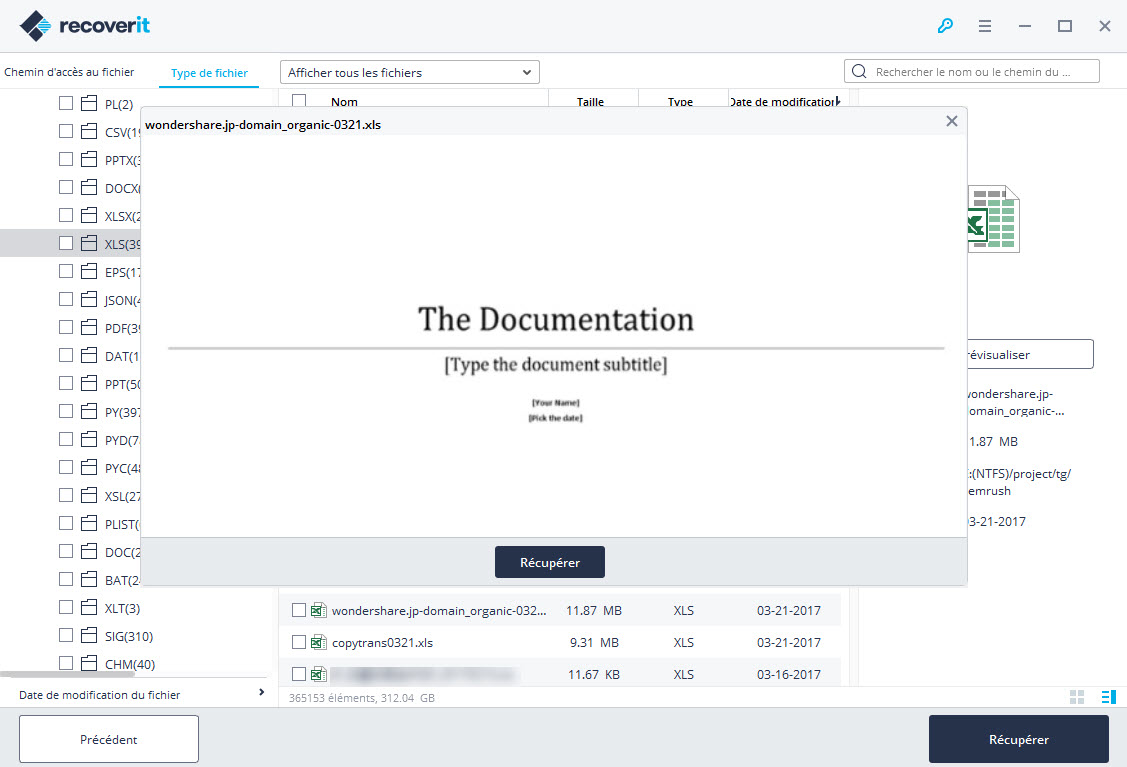Click Excel icon of the 11.67 KB file

click(318, 674)
